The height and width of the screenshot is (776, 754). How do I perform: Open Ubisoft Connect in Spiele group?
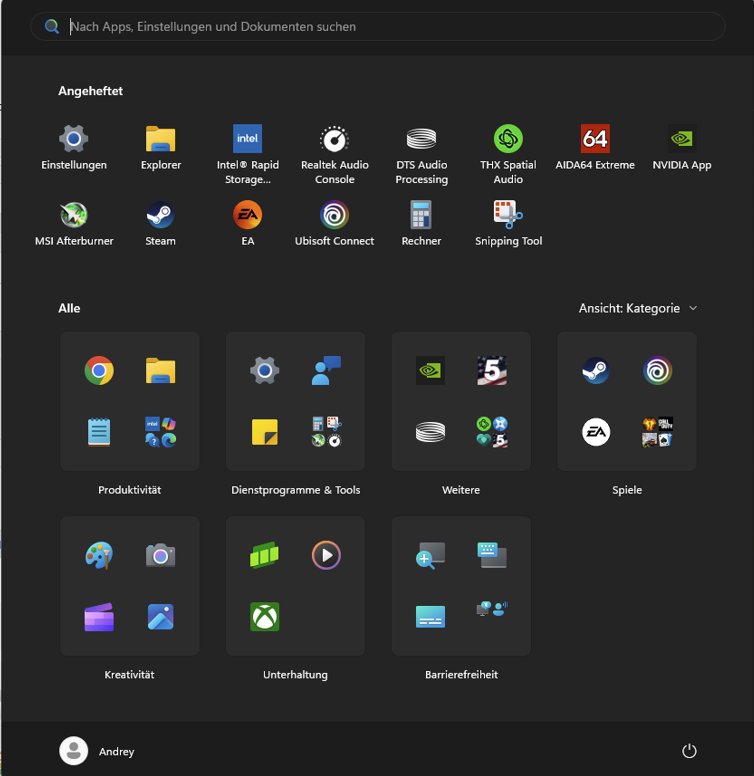658,370
